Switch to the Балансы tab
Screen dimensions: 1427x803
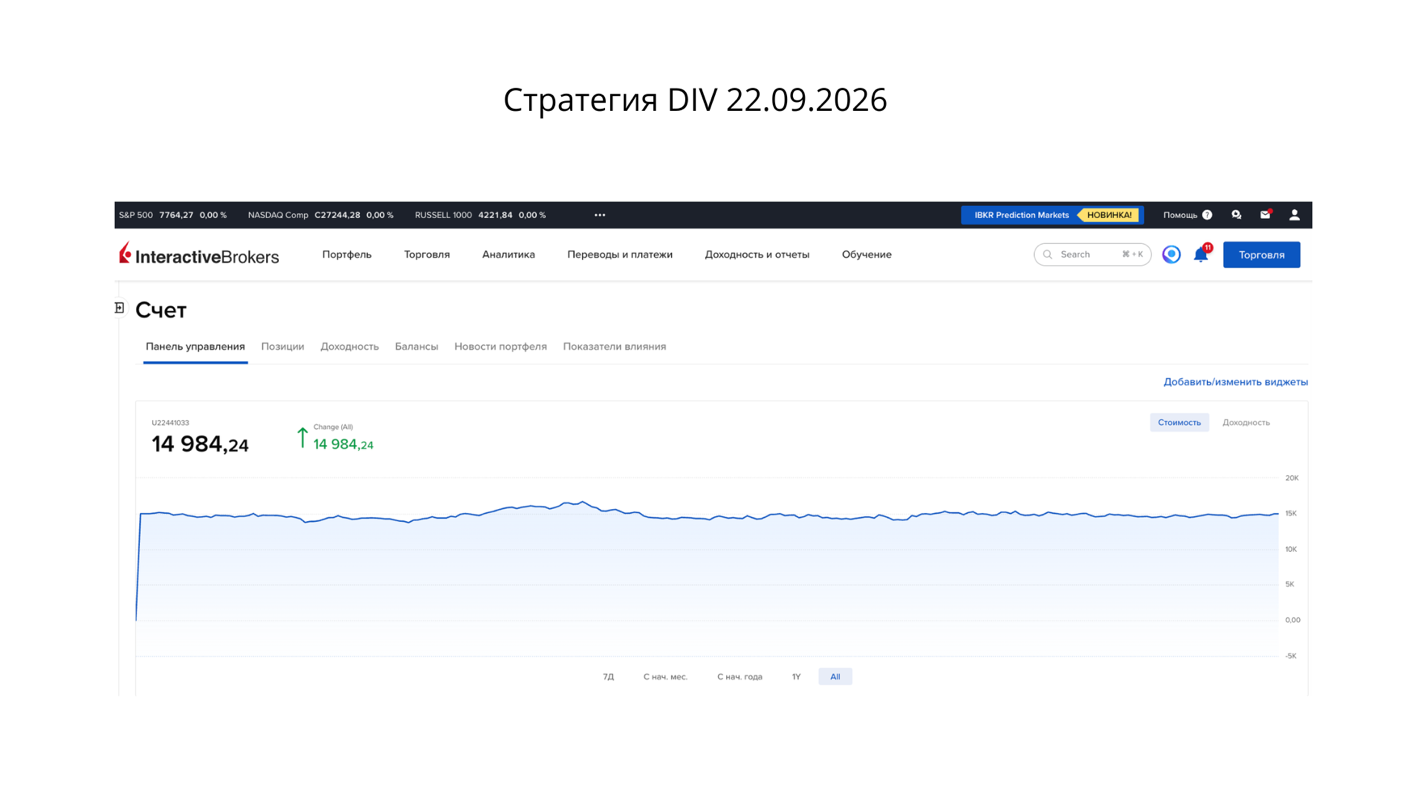pos(416,347)
